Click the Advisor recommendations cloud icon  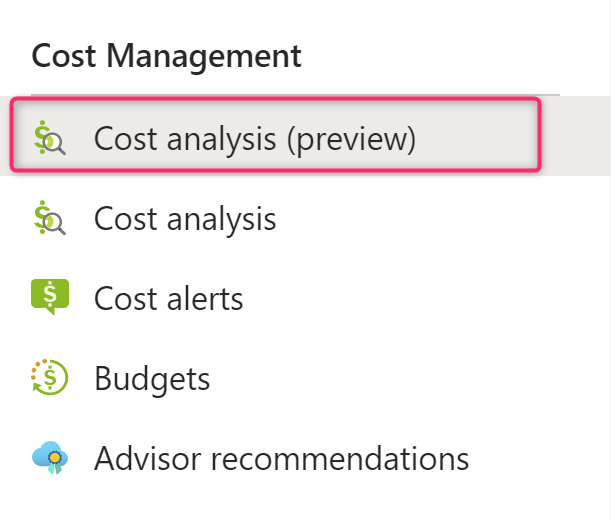tap(49, 459)
